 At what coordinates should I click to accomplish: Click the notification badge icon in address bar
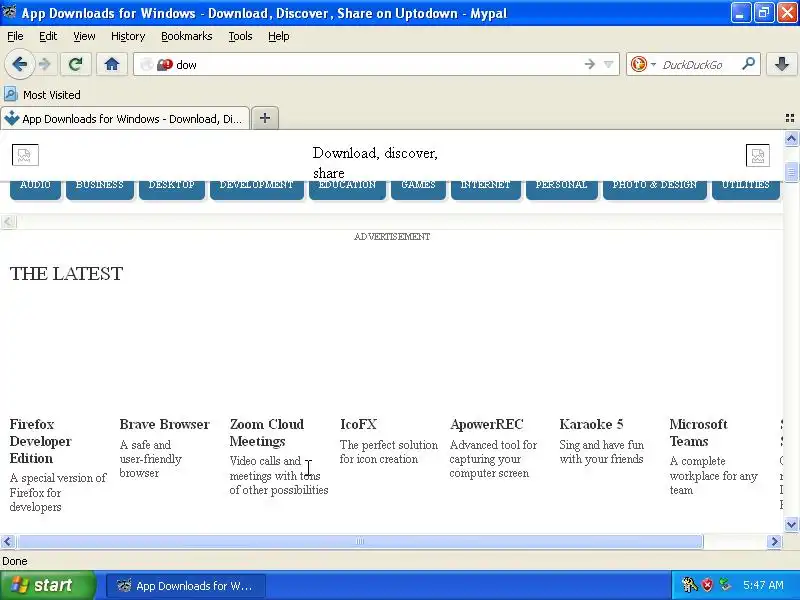tap(165, 65)
